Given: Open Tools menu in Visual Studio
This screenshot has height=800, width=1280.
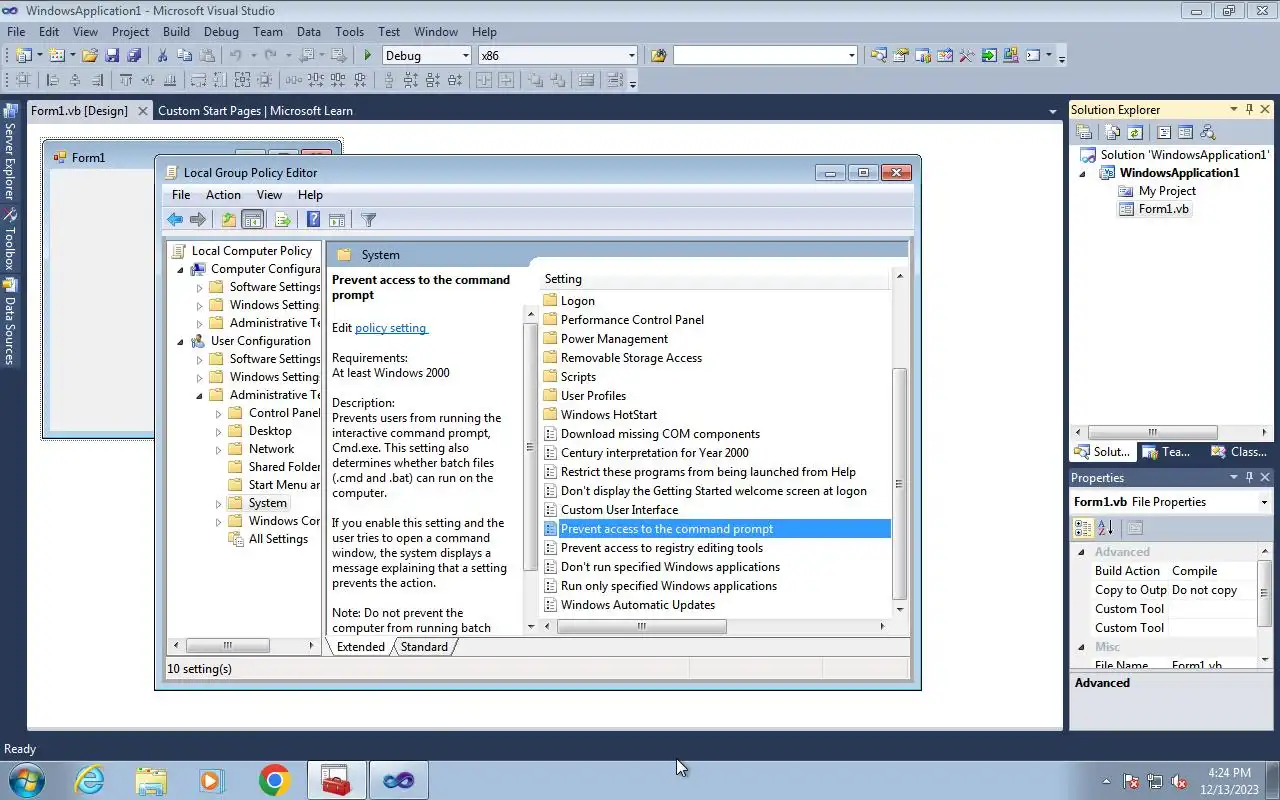Looking at the screenshot, I should point(349,32).
